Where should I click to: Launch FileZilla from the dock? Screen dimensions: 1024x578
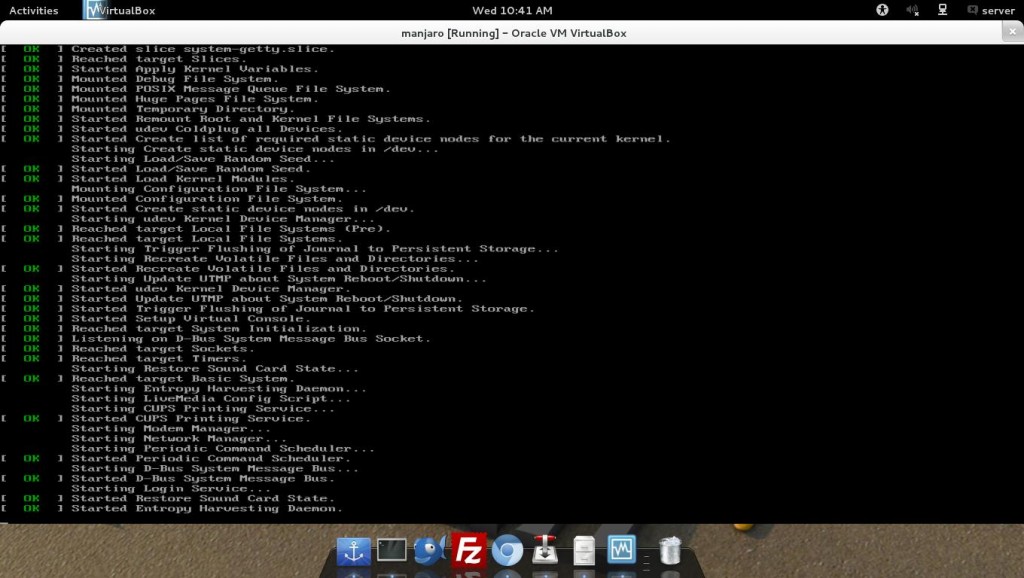[469, 550]
